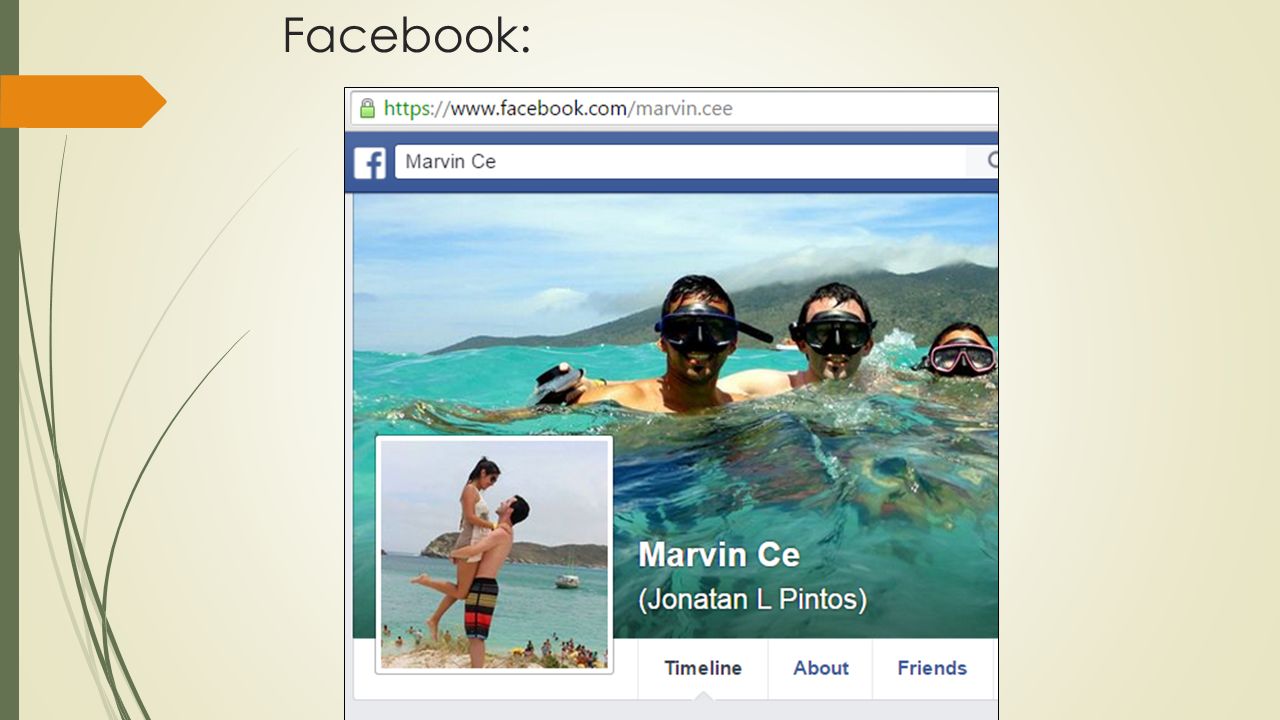Open the About tab
The width and height of the screenshot is (1280, 720).
click(x=821, y=668)
